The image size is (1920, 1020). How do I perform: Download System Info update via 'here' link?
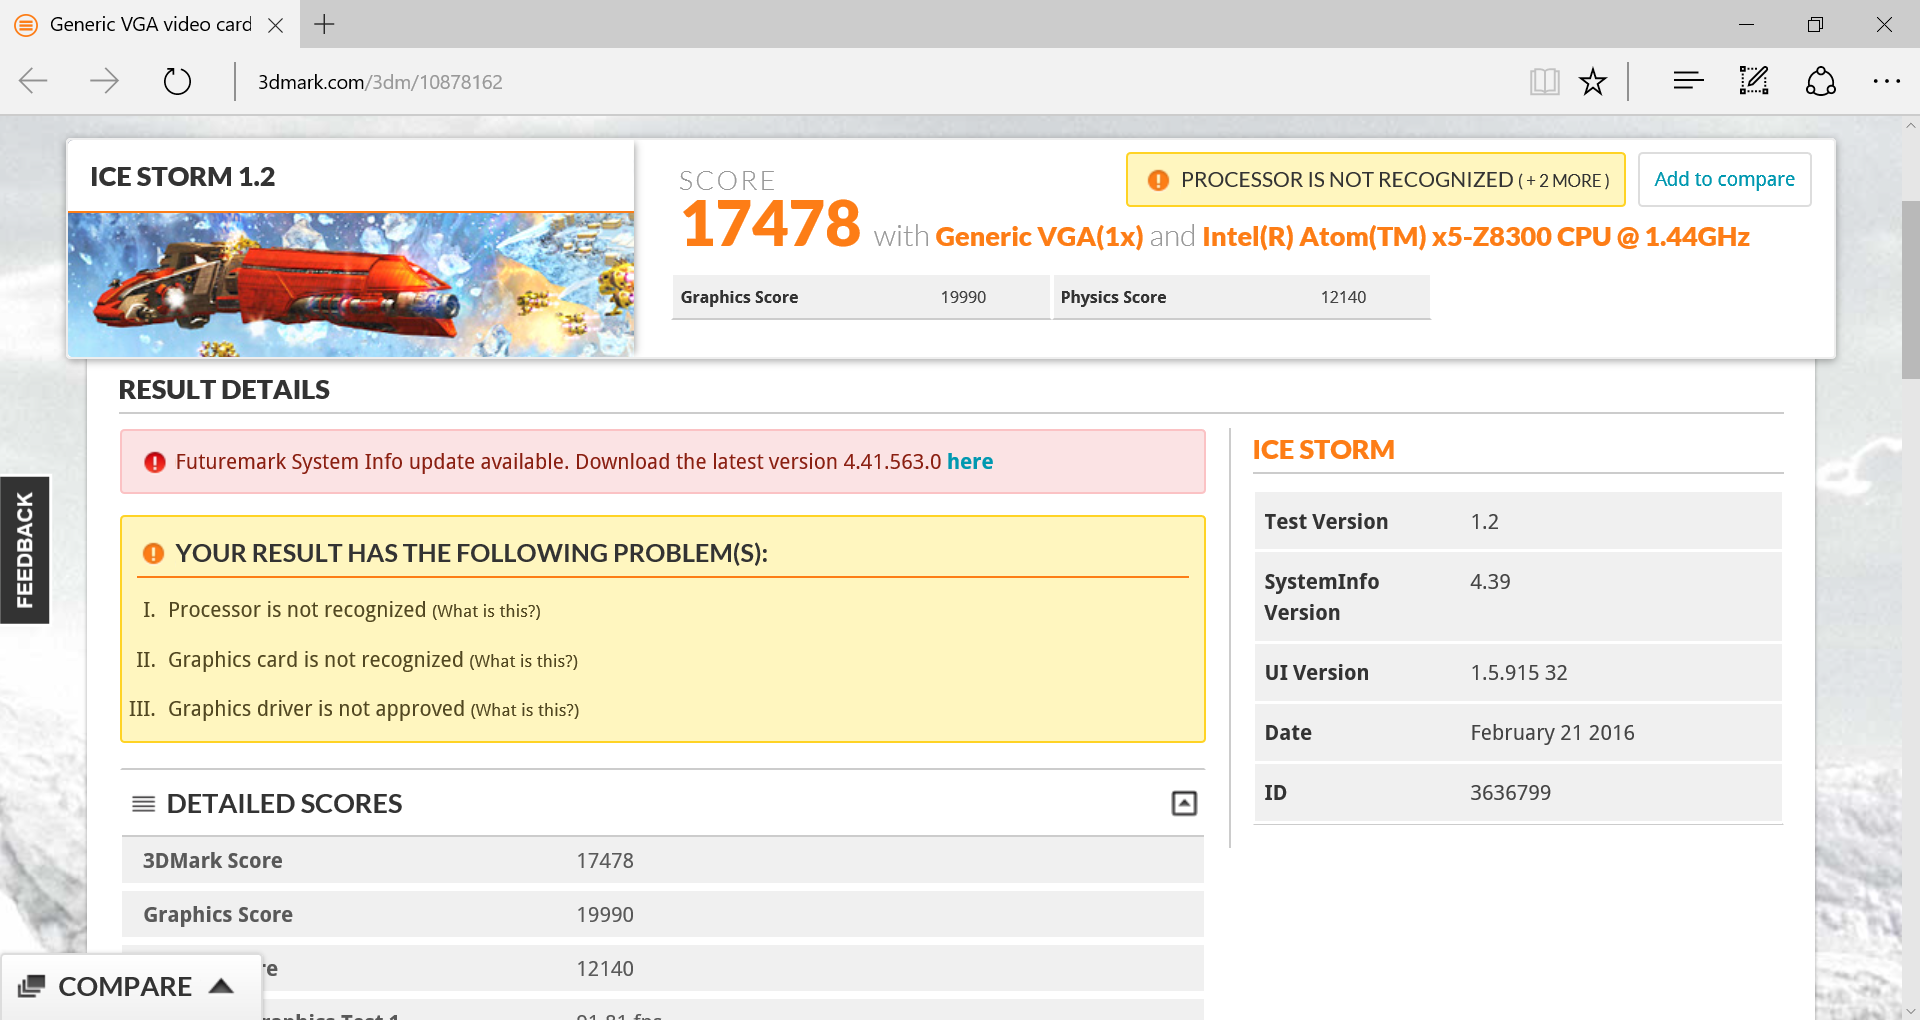click(969, 461)
